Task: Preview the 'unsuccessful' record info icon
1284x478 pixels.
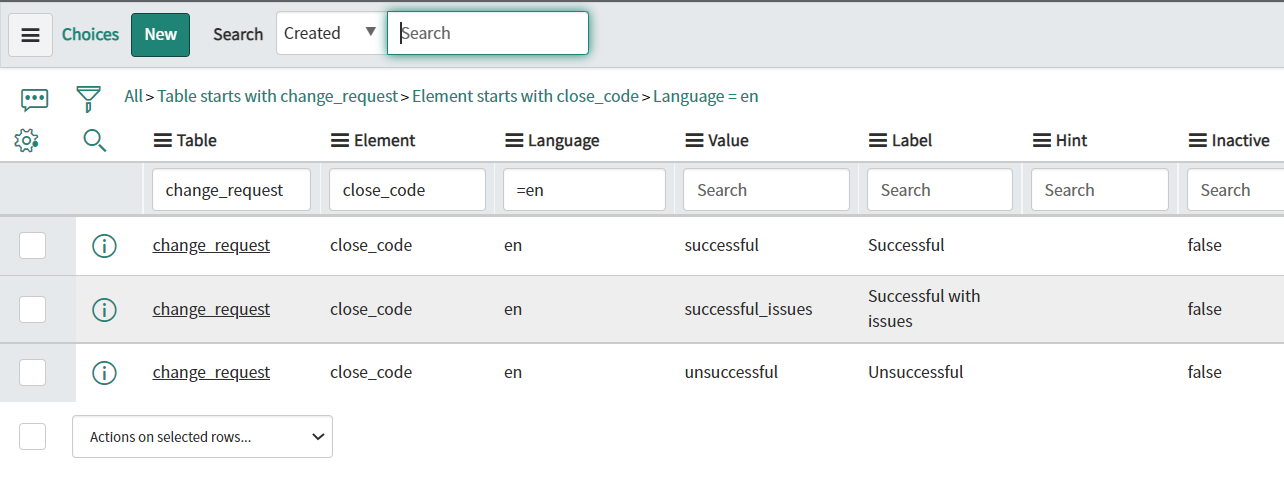Action: [x=104, y=373]
